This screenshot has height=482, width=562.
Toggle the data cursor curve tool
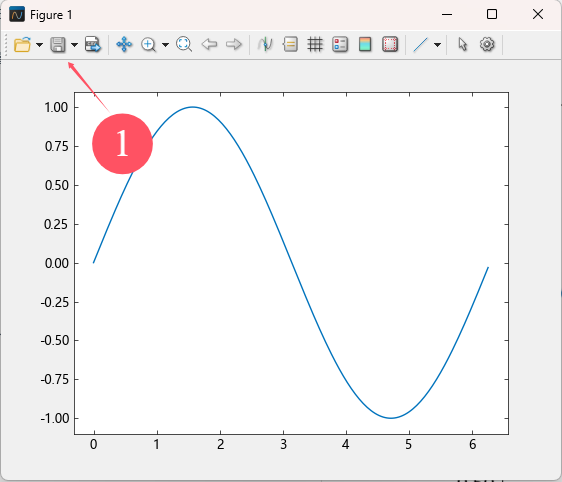click(x=265, y=44)
